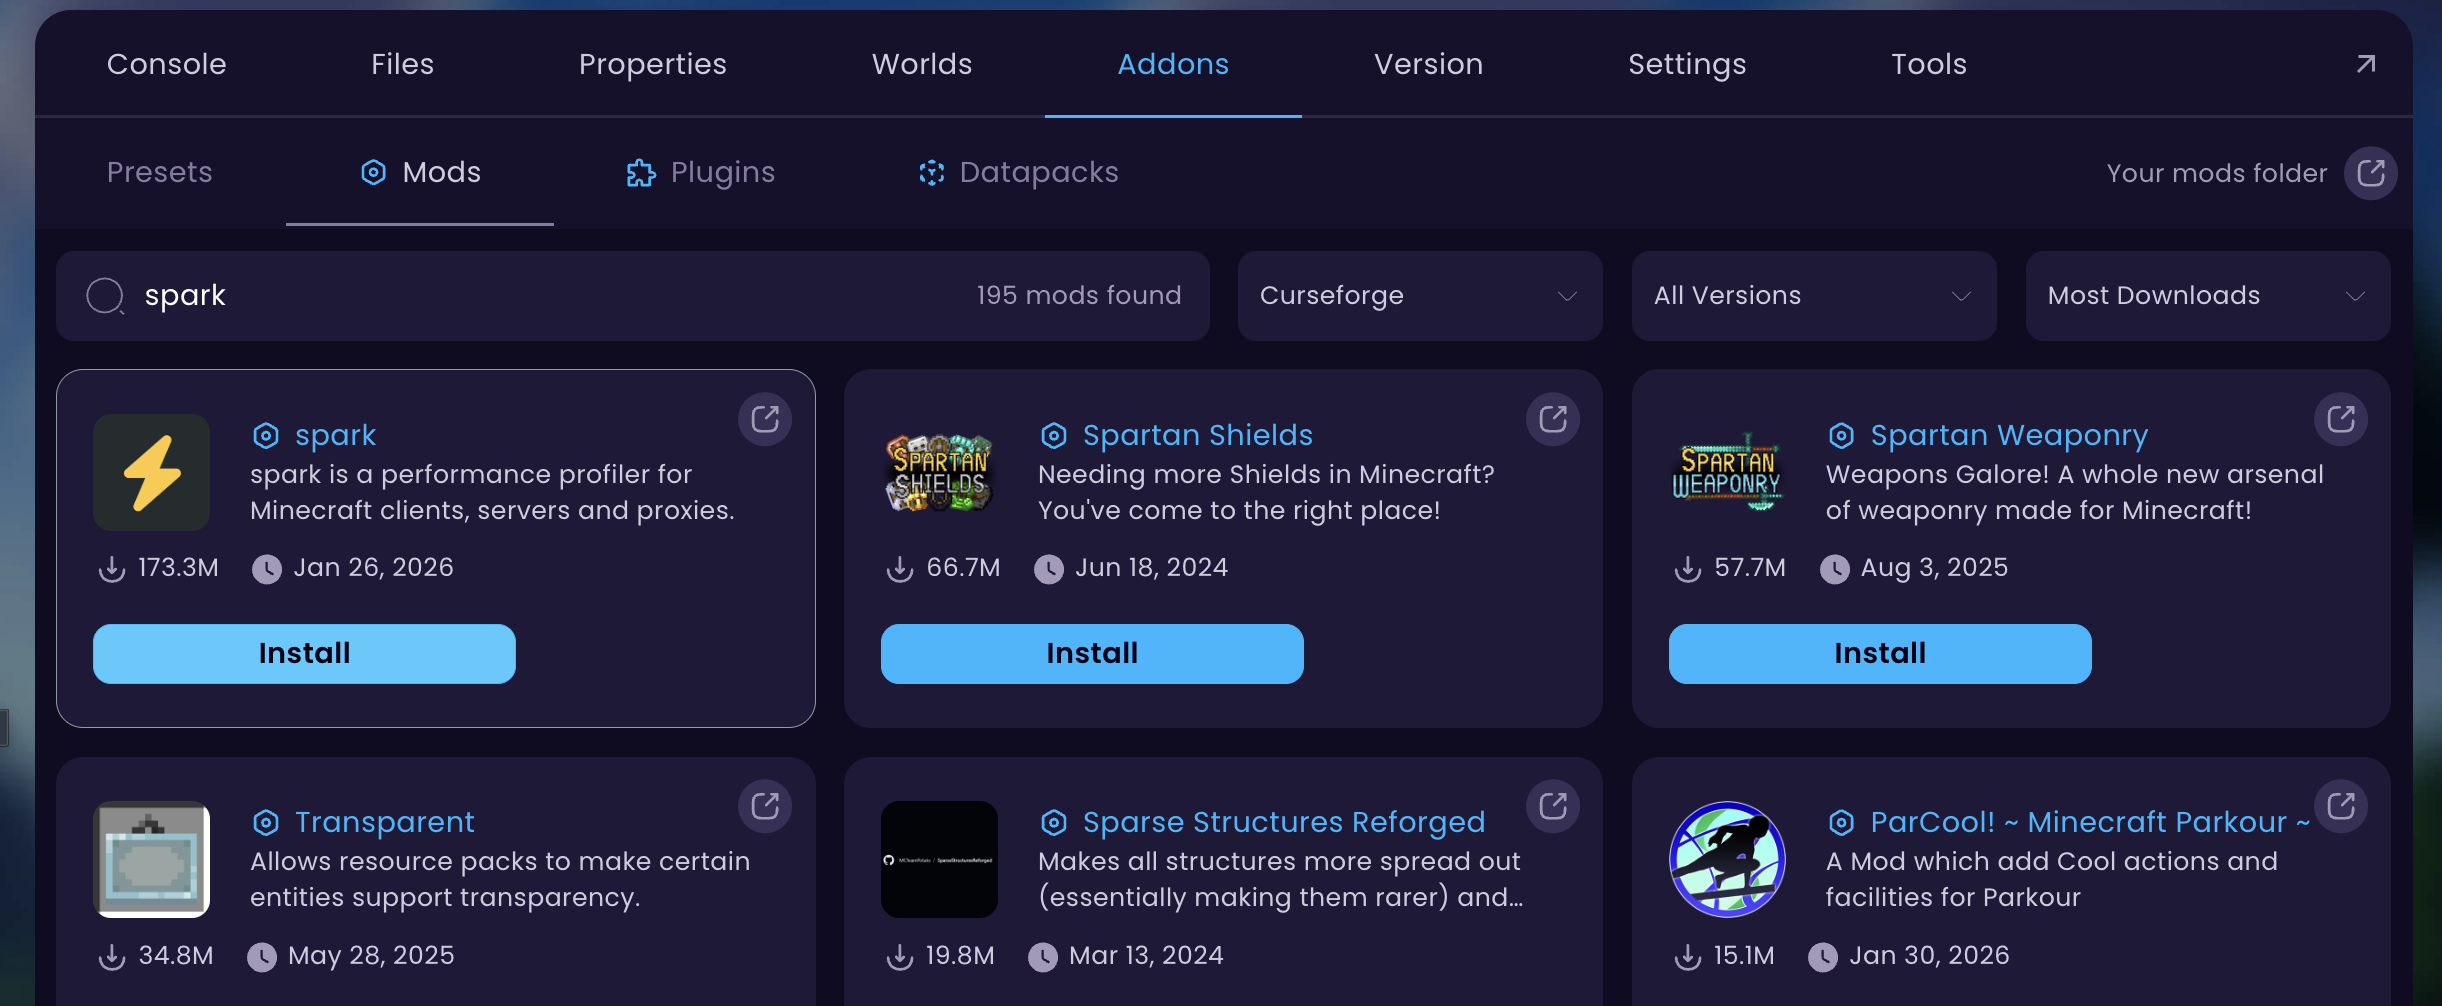The image size is (2442, 1006).
Task: Open Spartan Shields external link icon
Action: [1553, 419]
